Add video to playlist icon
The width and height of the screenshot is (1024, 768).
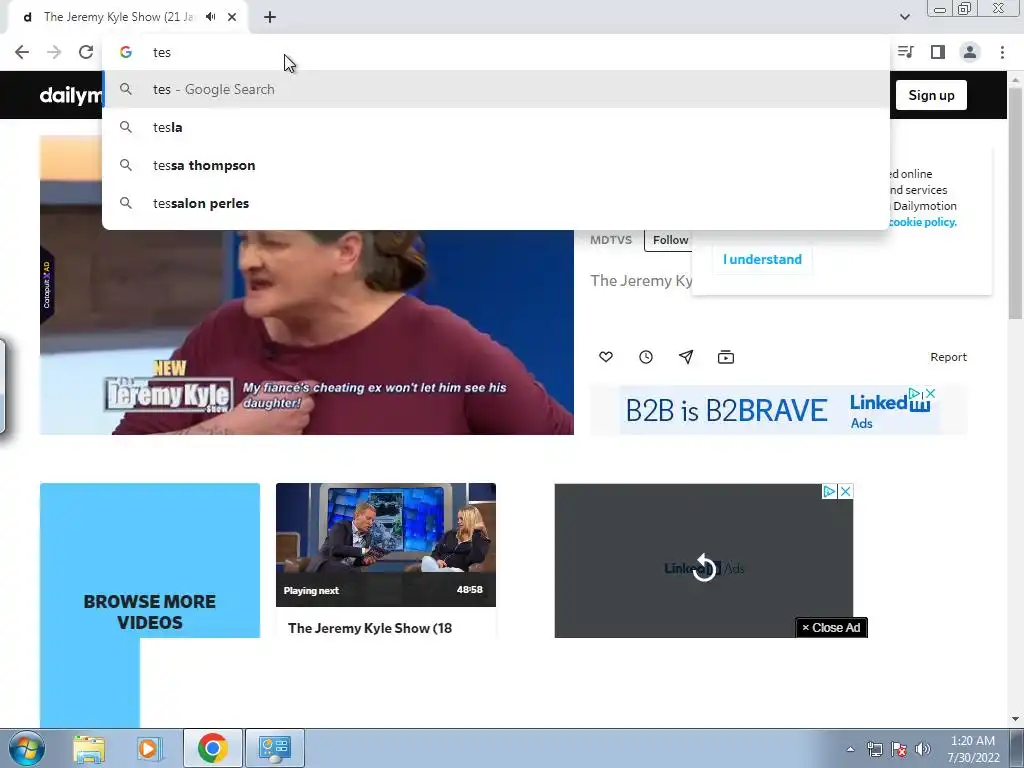pos(726,357)
